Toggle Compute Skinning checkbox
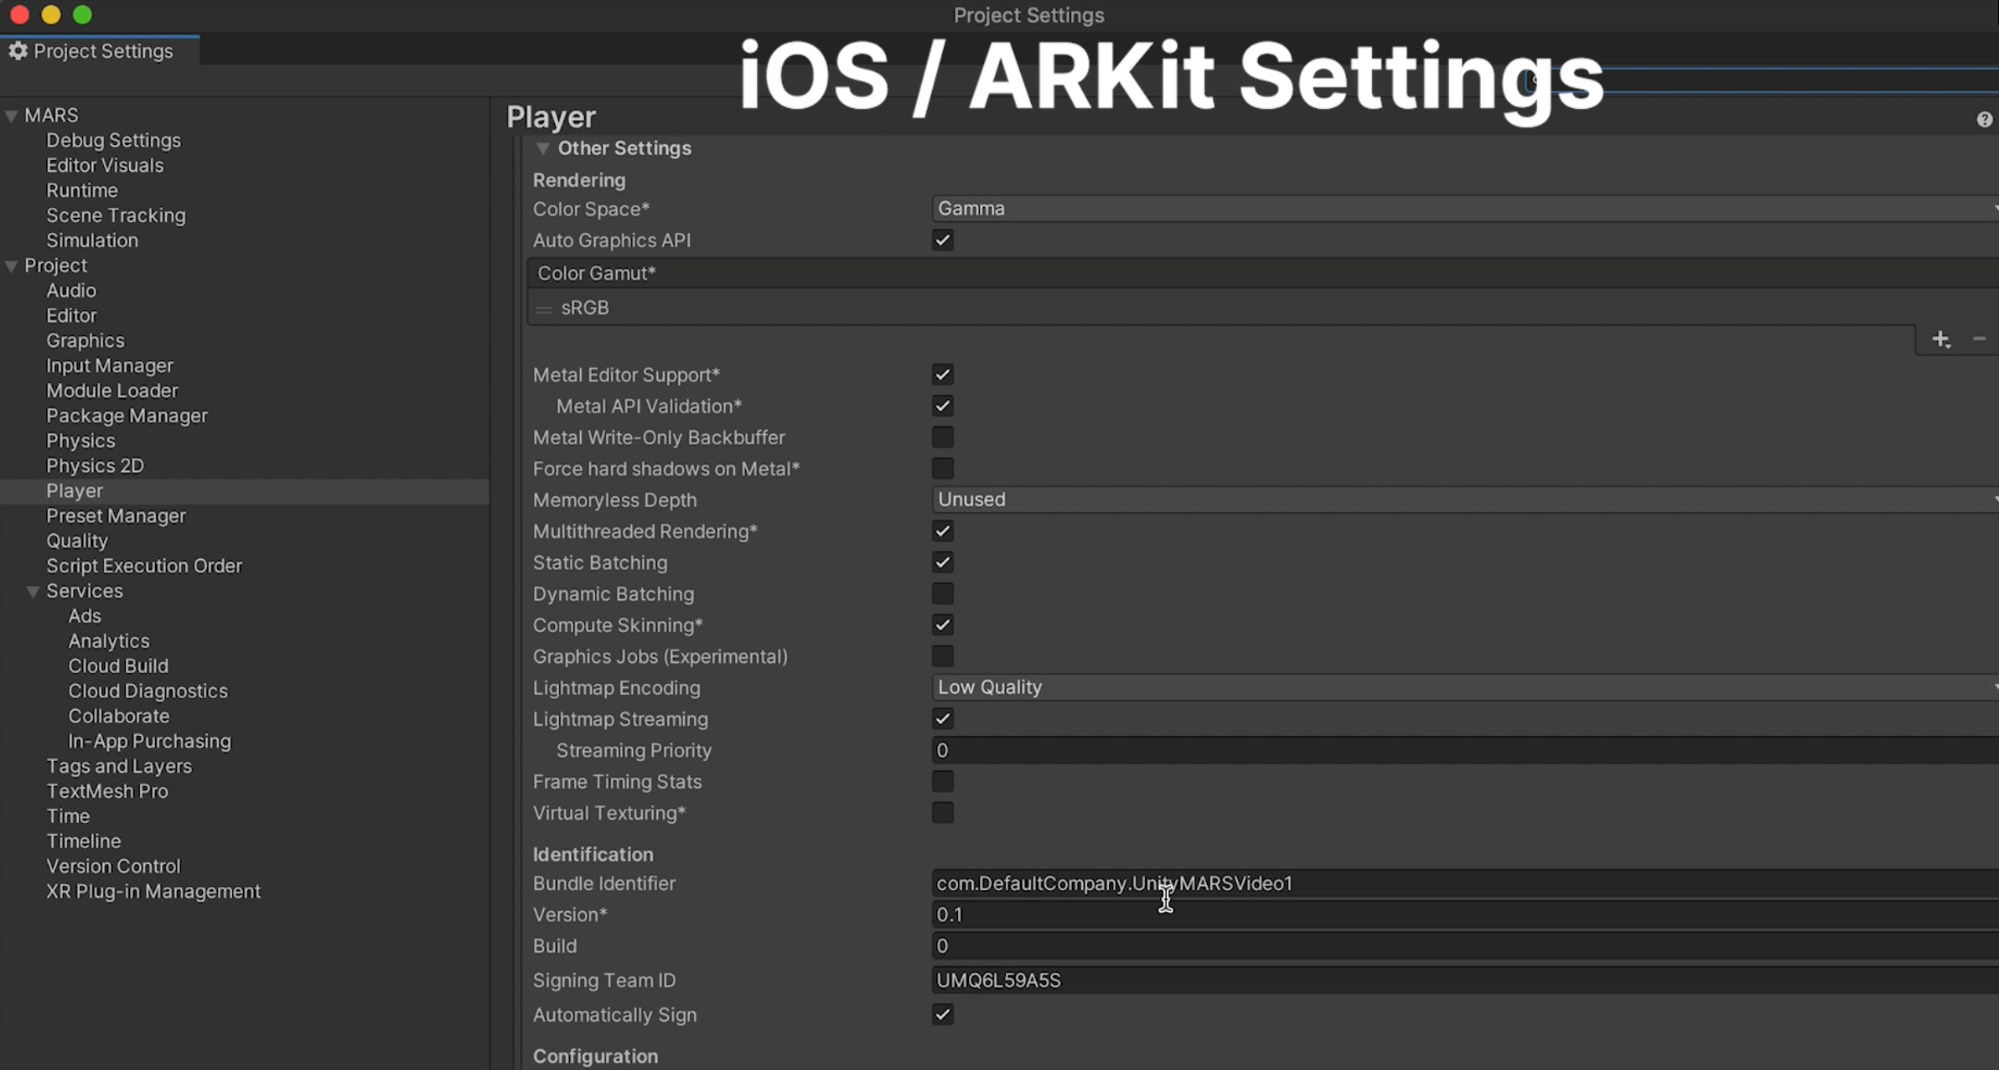 [942, 625]
